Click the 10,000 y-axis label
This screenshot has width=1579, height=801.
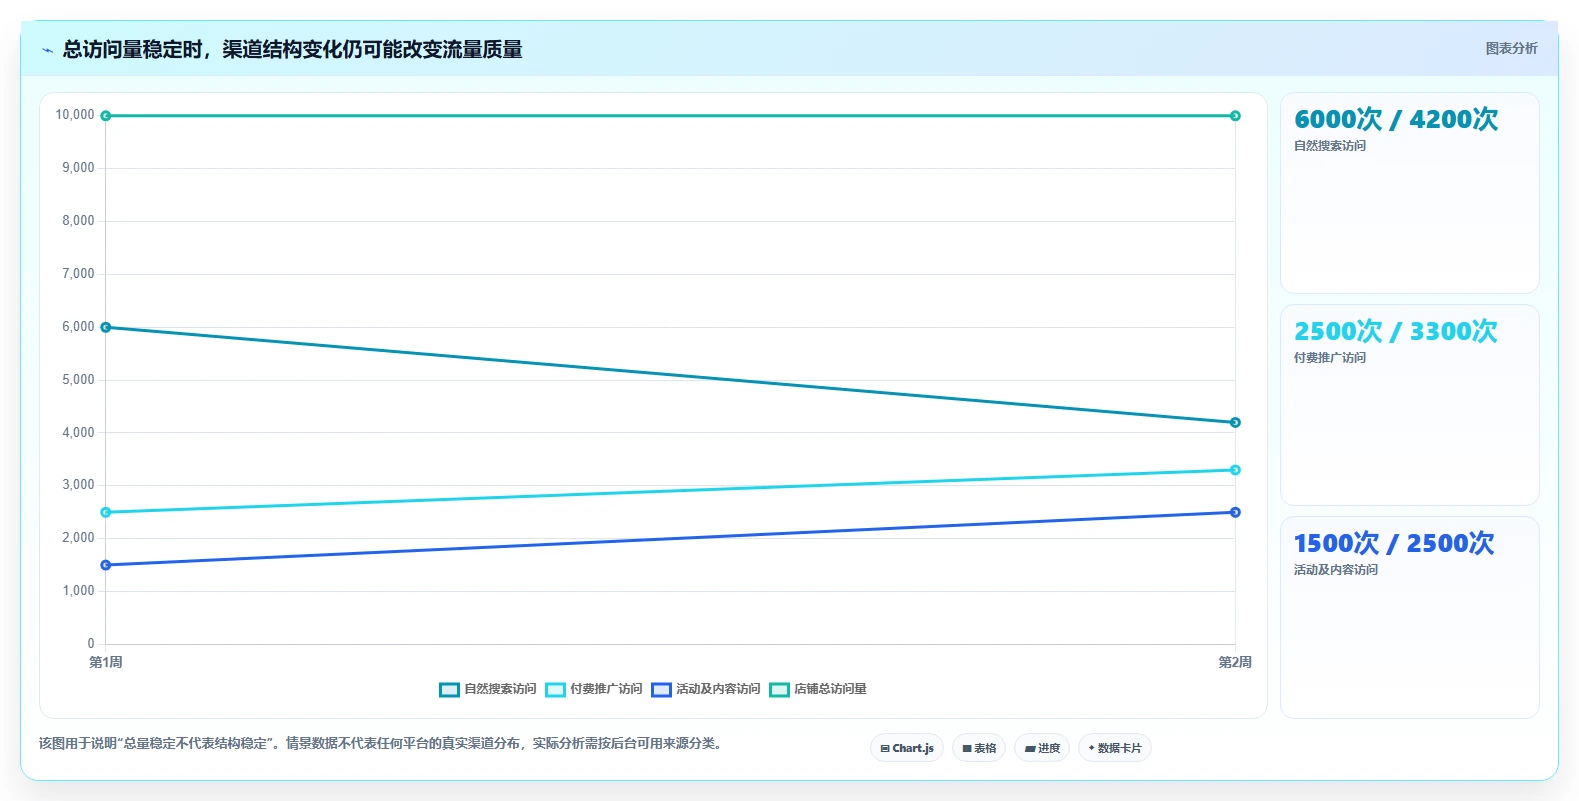click(x=75, y=115)
